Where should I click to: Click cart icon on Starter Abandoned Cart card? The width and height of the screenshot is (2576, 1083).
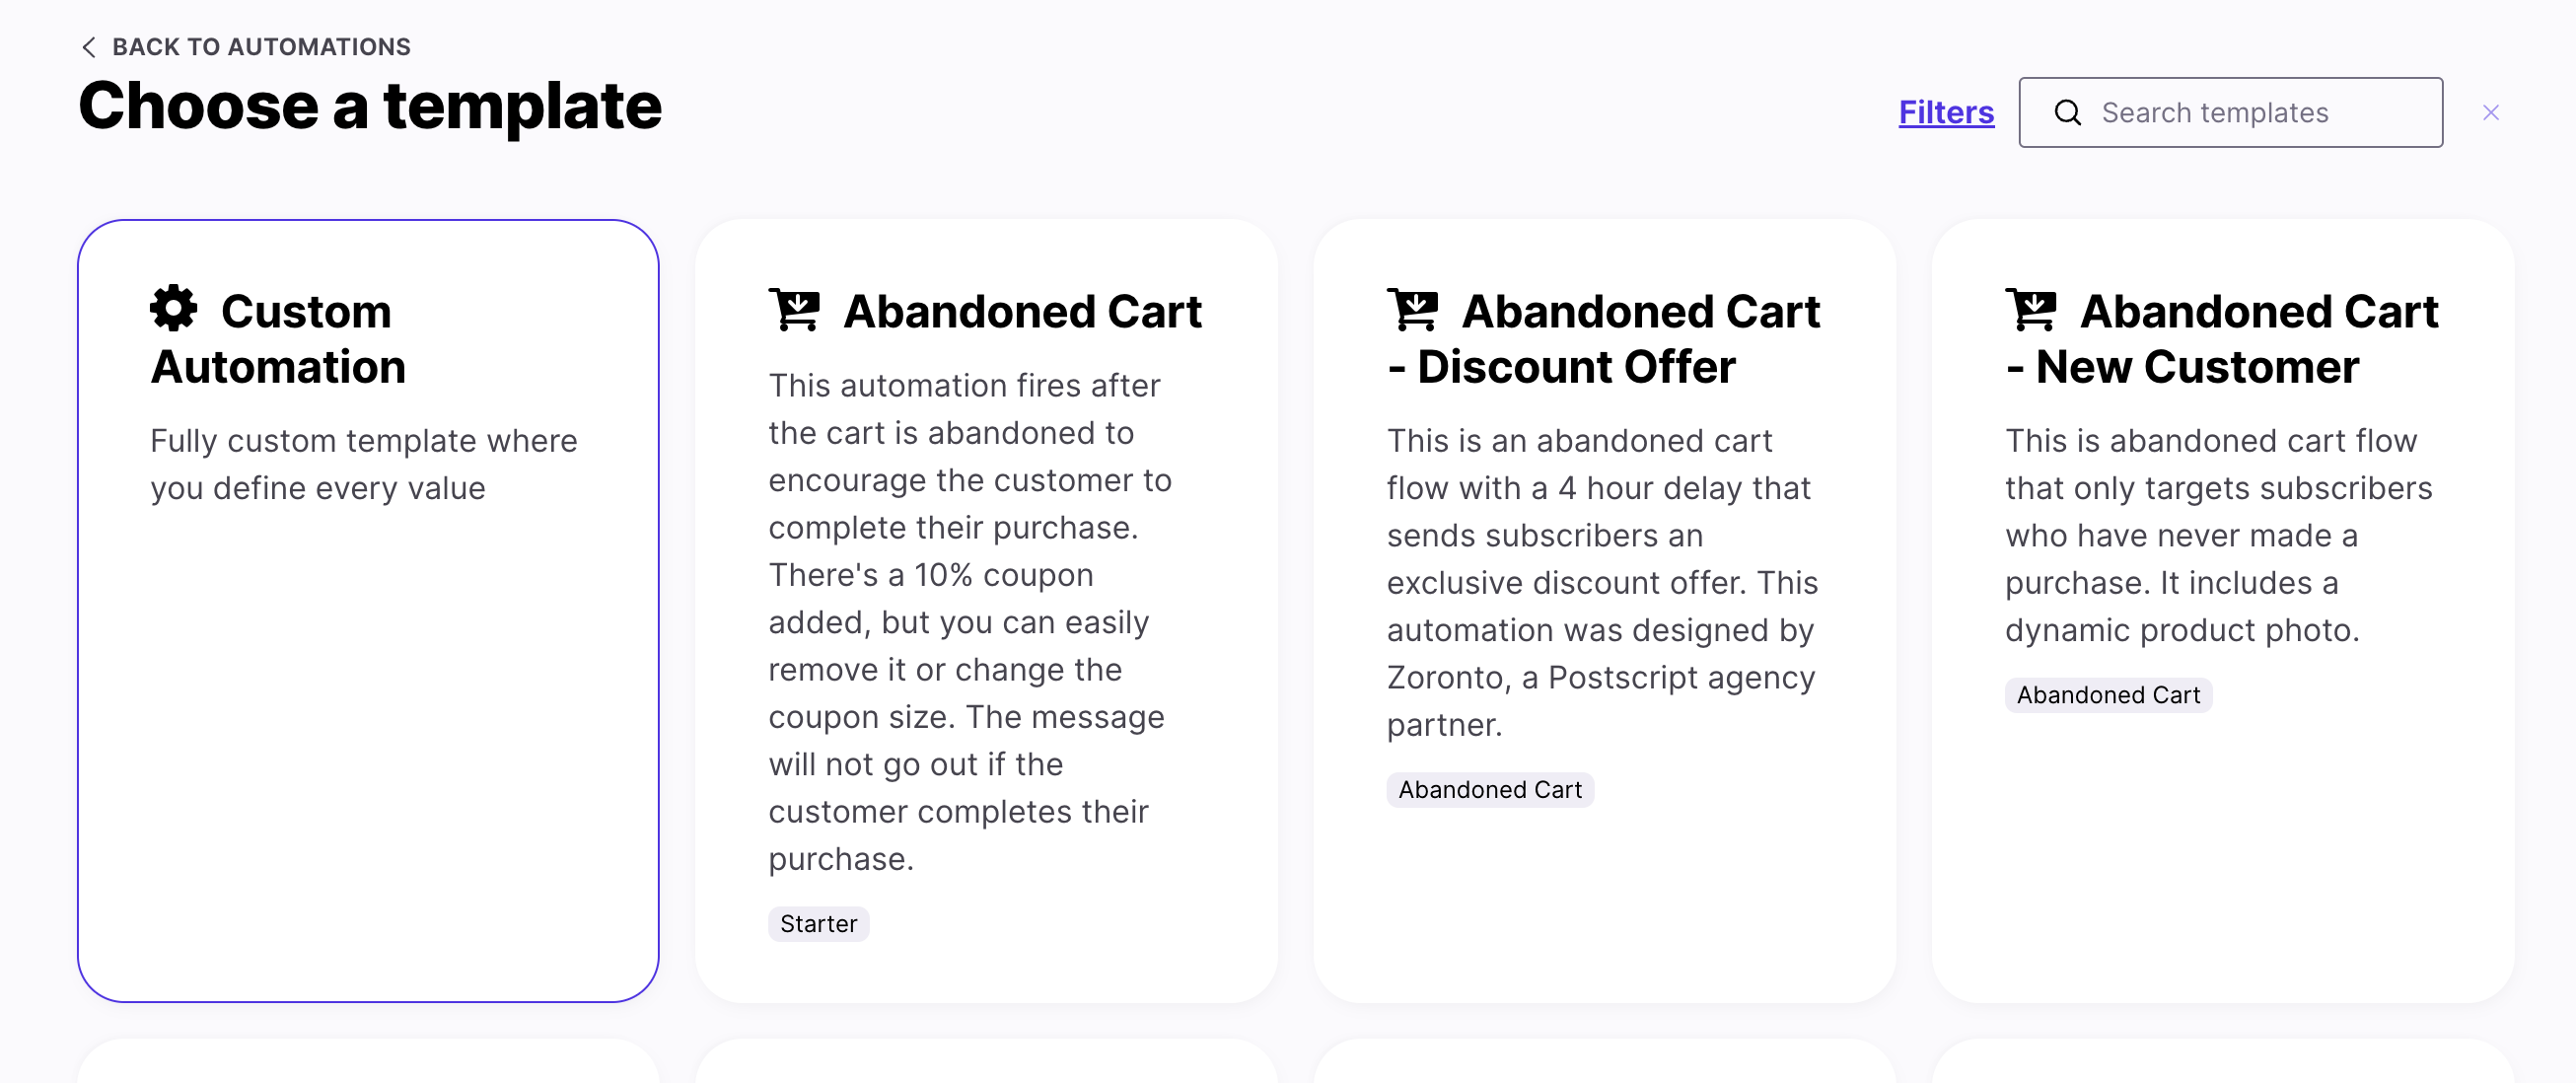(794, 310)
